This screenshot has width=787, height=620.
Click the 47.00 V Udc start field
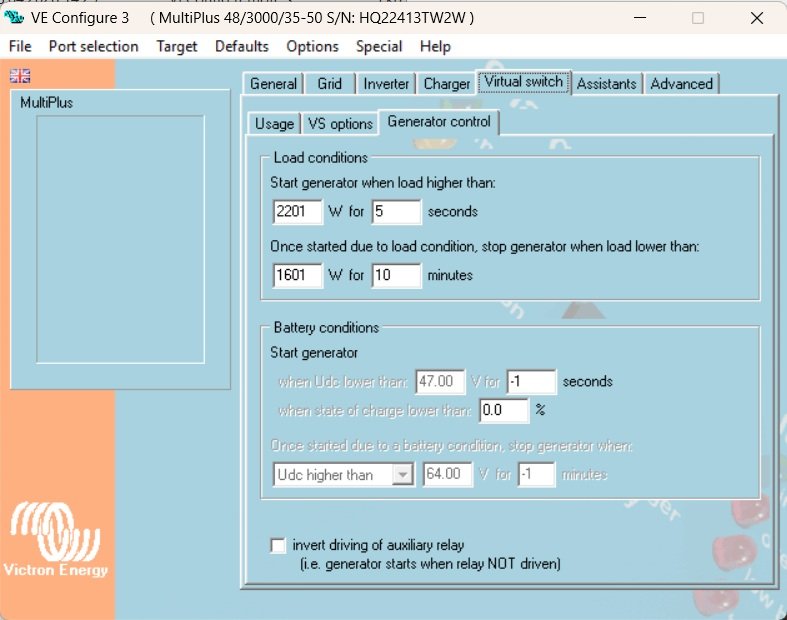tap(440, 382)
